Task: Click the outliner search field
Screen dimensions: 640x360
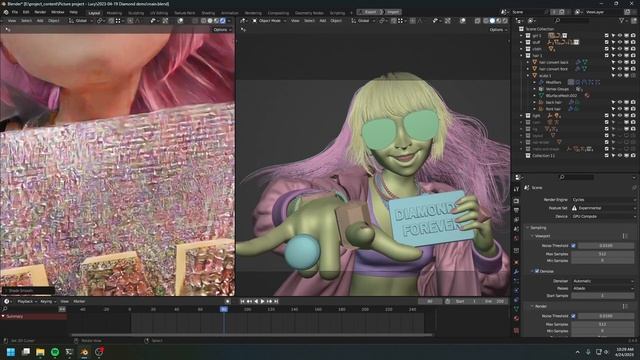Action: tap(573, 20)
